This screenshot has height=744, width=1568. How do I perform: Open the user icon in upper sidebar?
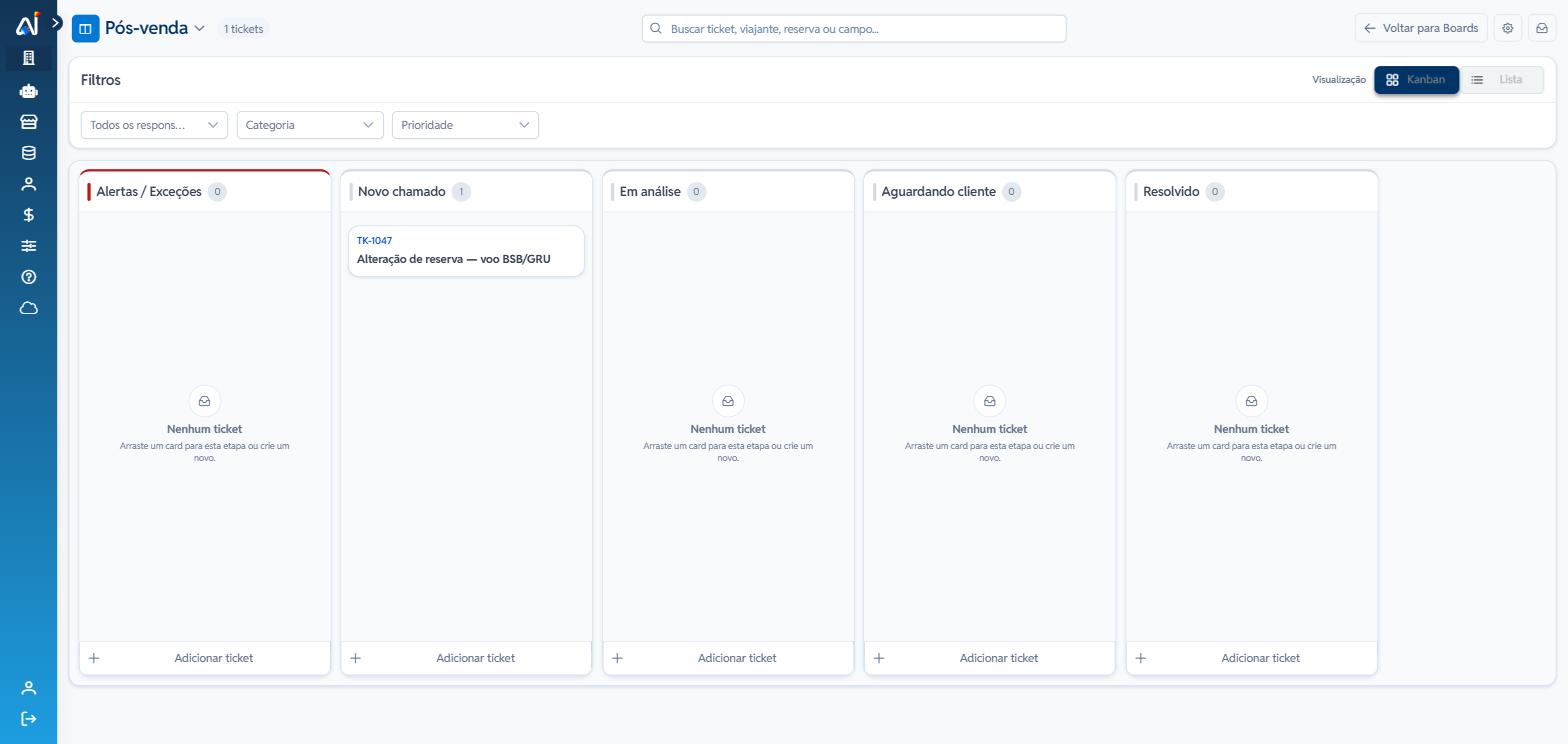point(28,184)
